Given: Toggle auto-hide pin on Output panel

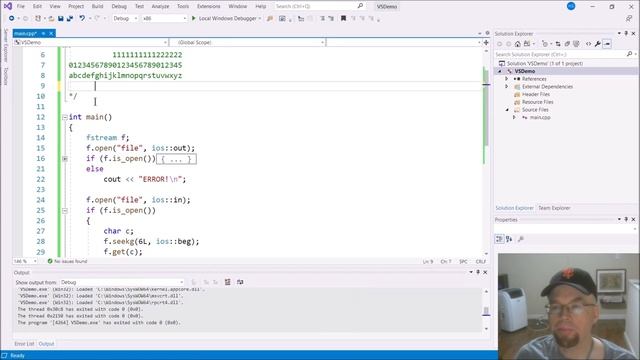Looking at the screenshot, I should (x=478, y=272).
